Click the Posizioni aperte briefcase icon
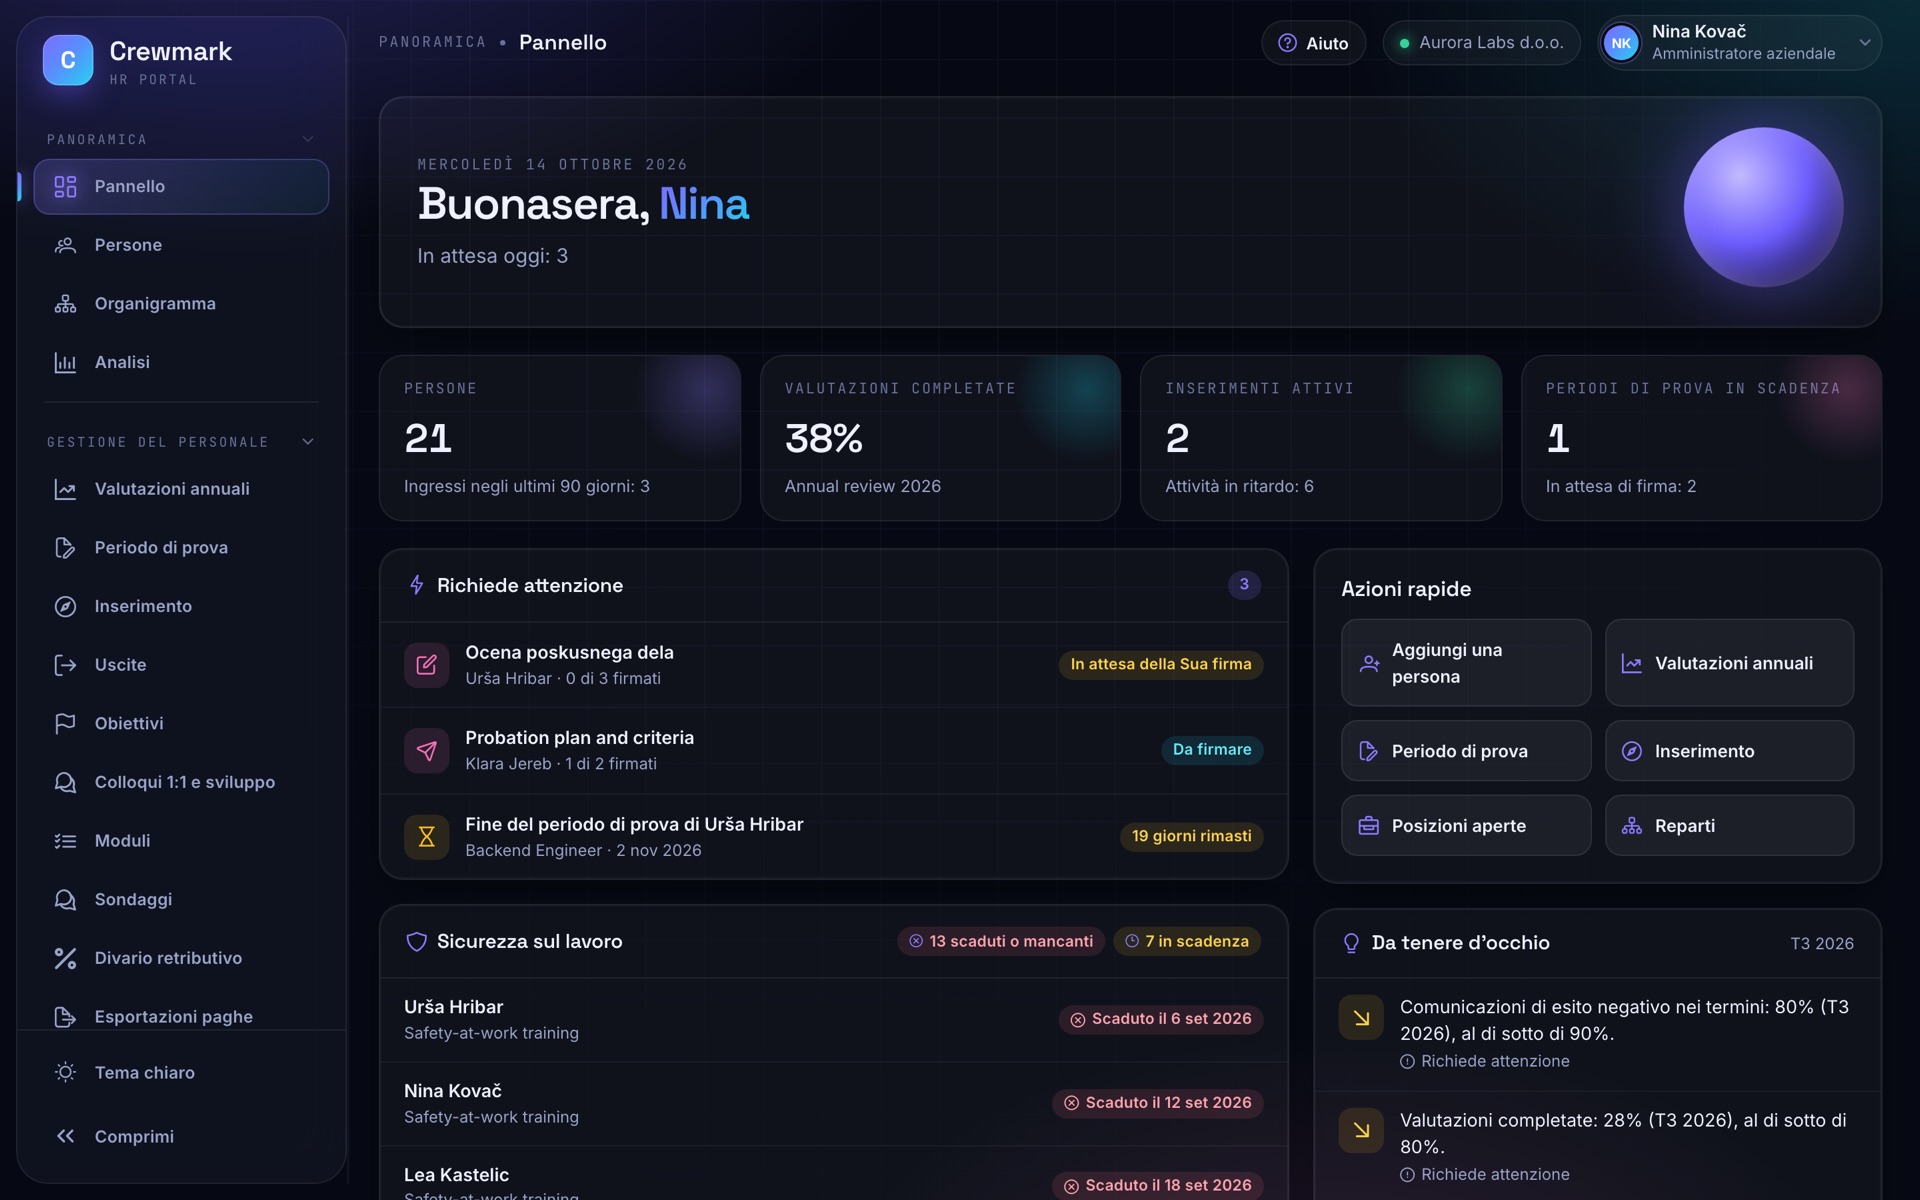 coord(1369,826)
